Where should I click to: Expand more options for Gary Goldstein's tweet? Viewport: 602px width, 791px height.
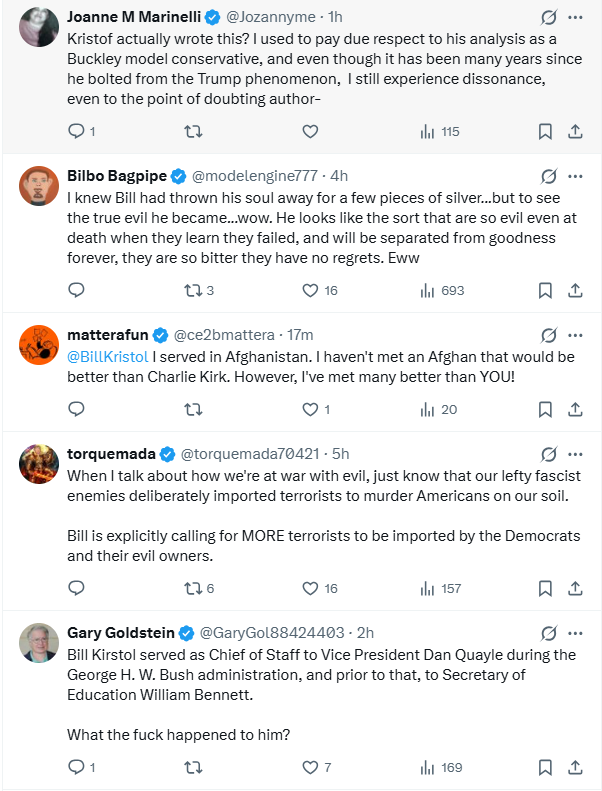[575, 632]
